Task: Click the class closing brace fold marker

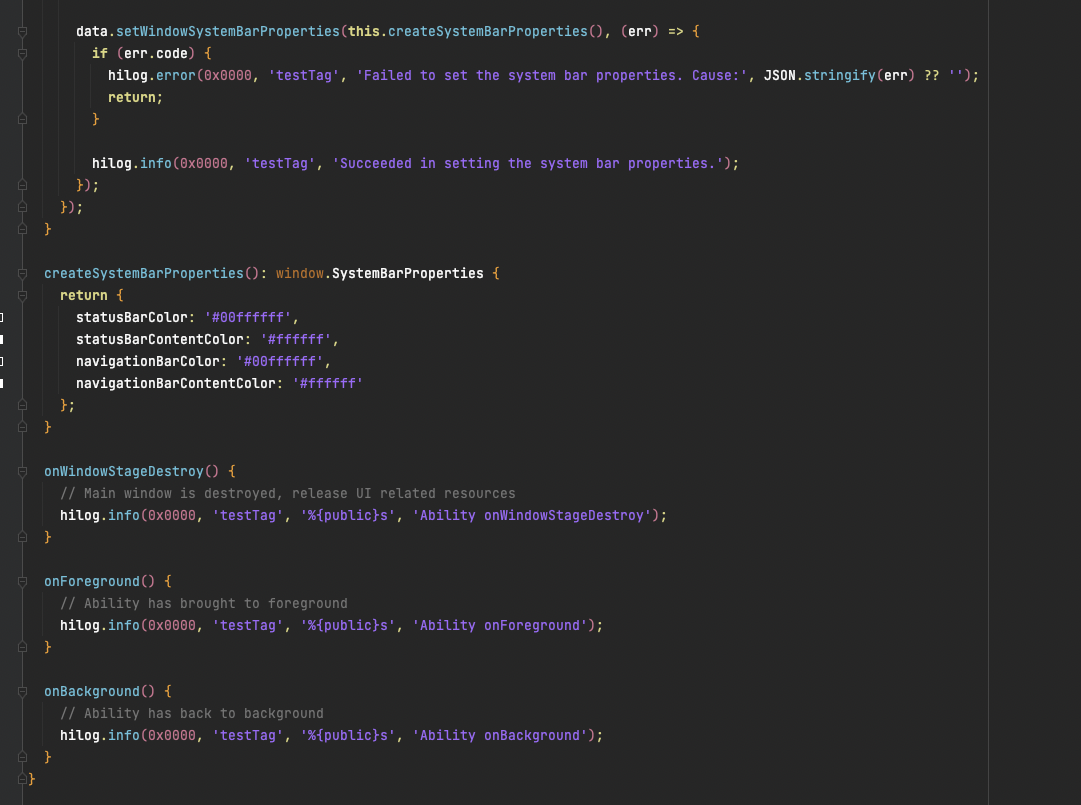Action: coord(22,779)
